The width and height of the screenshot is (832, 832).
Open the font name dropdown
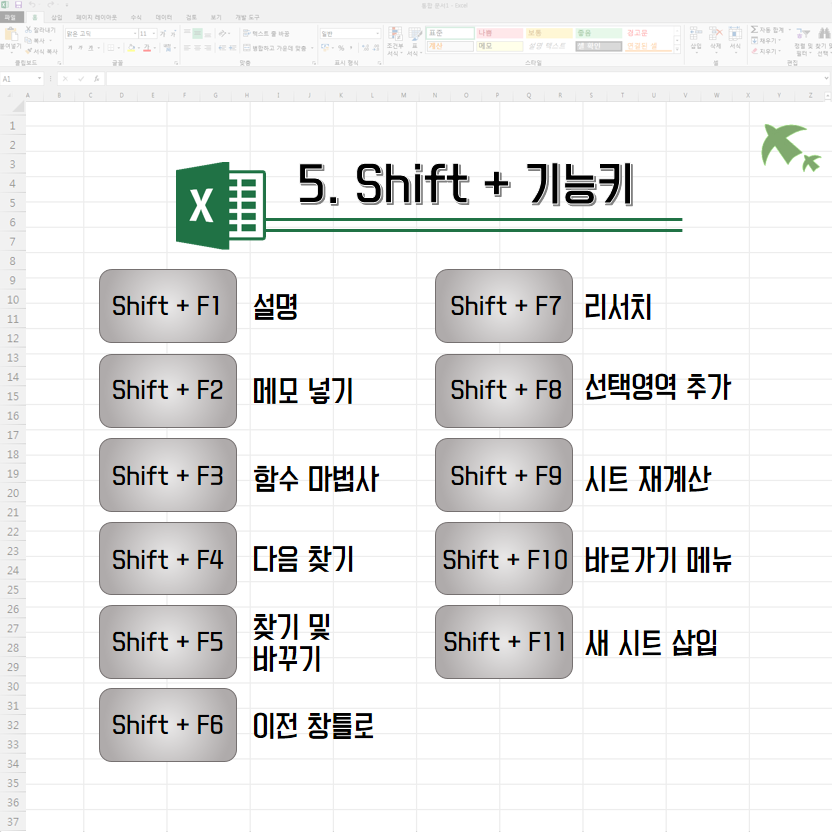click(134, 33)
